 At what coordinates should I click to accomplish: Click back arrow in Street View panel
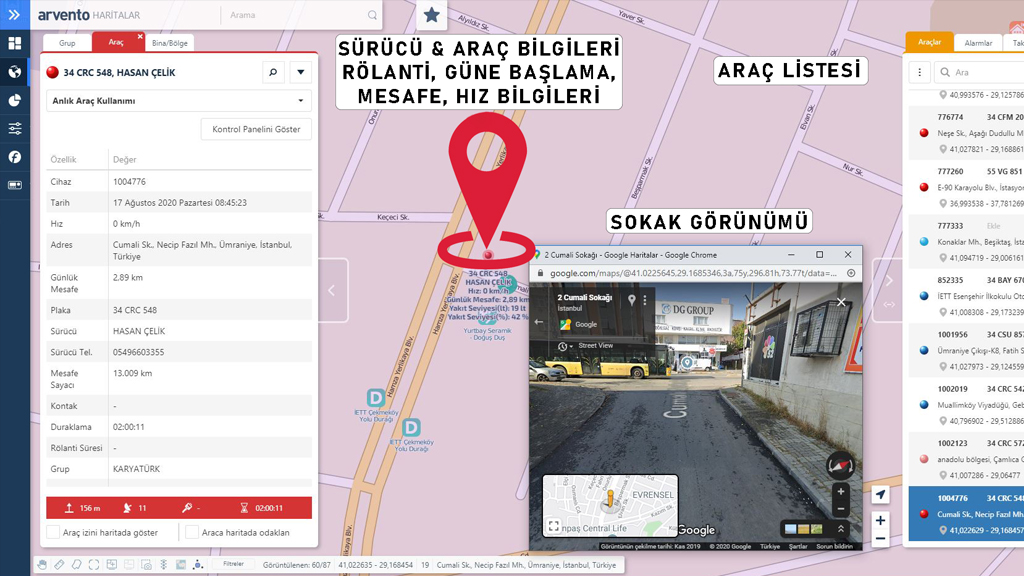coord(539,321)
